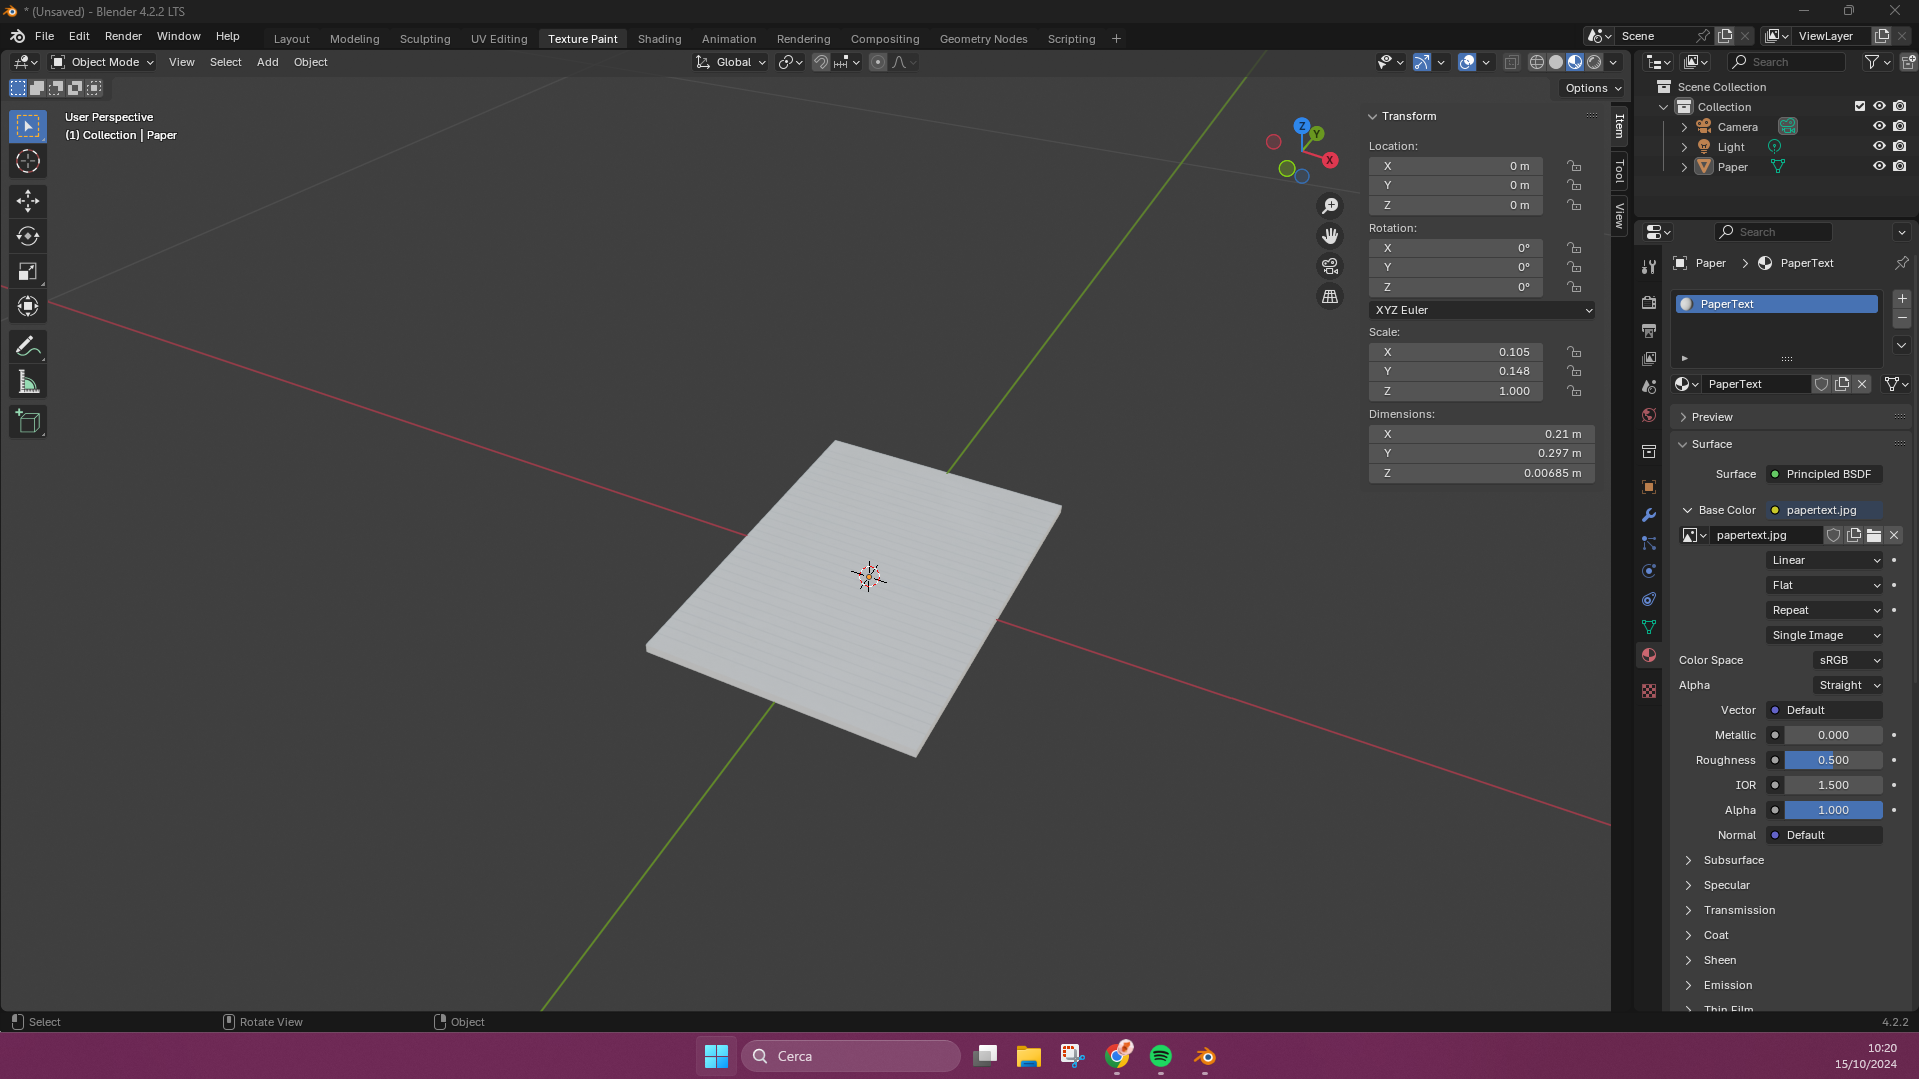The width and height of the screenshot is (1919, 1079).
Task: Lock the Scale Y value
Action: pos(1574,371)
